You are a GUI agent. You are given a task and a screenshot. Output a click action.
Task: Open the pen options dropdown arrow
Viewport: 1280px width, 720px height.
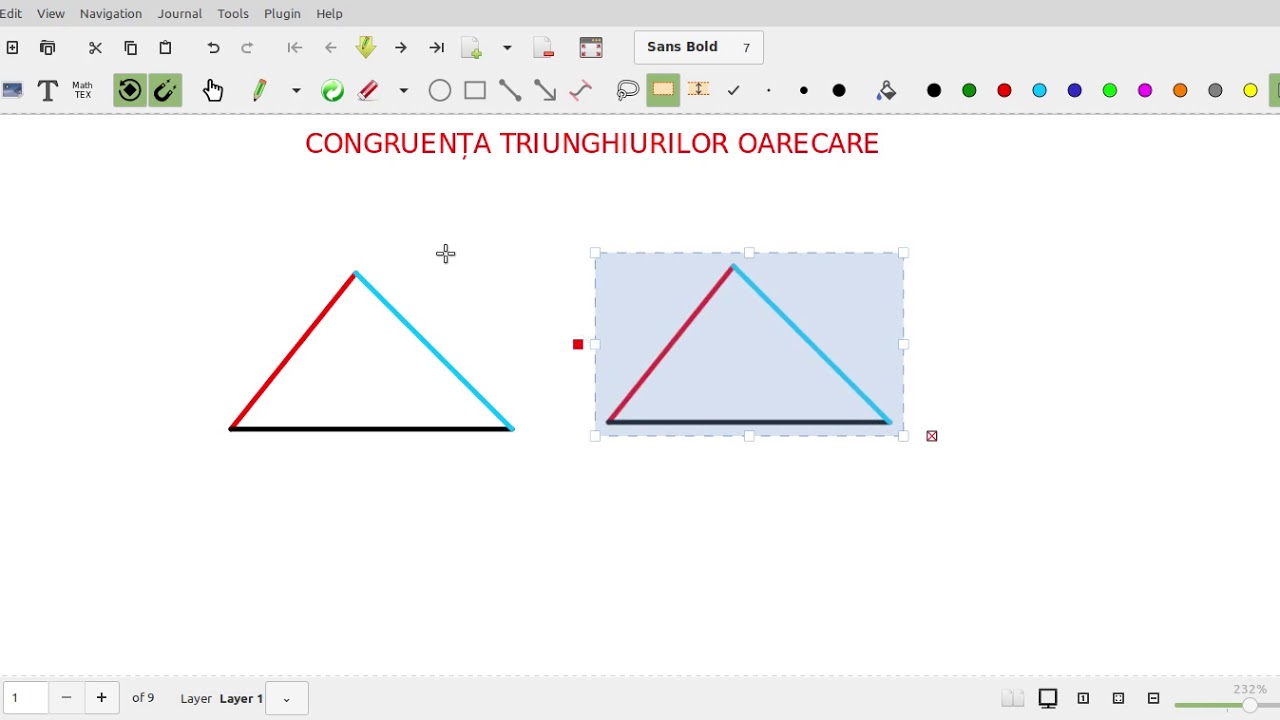click(296, 90)
